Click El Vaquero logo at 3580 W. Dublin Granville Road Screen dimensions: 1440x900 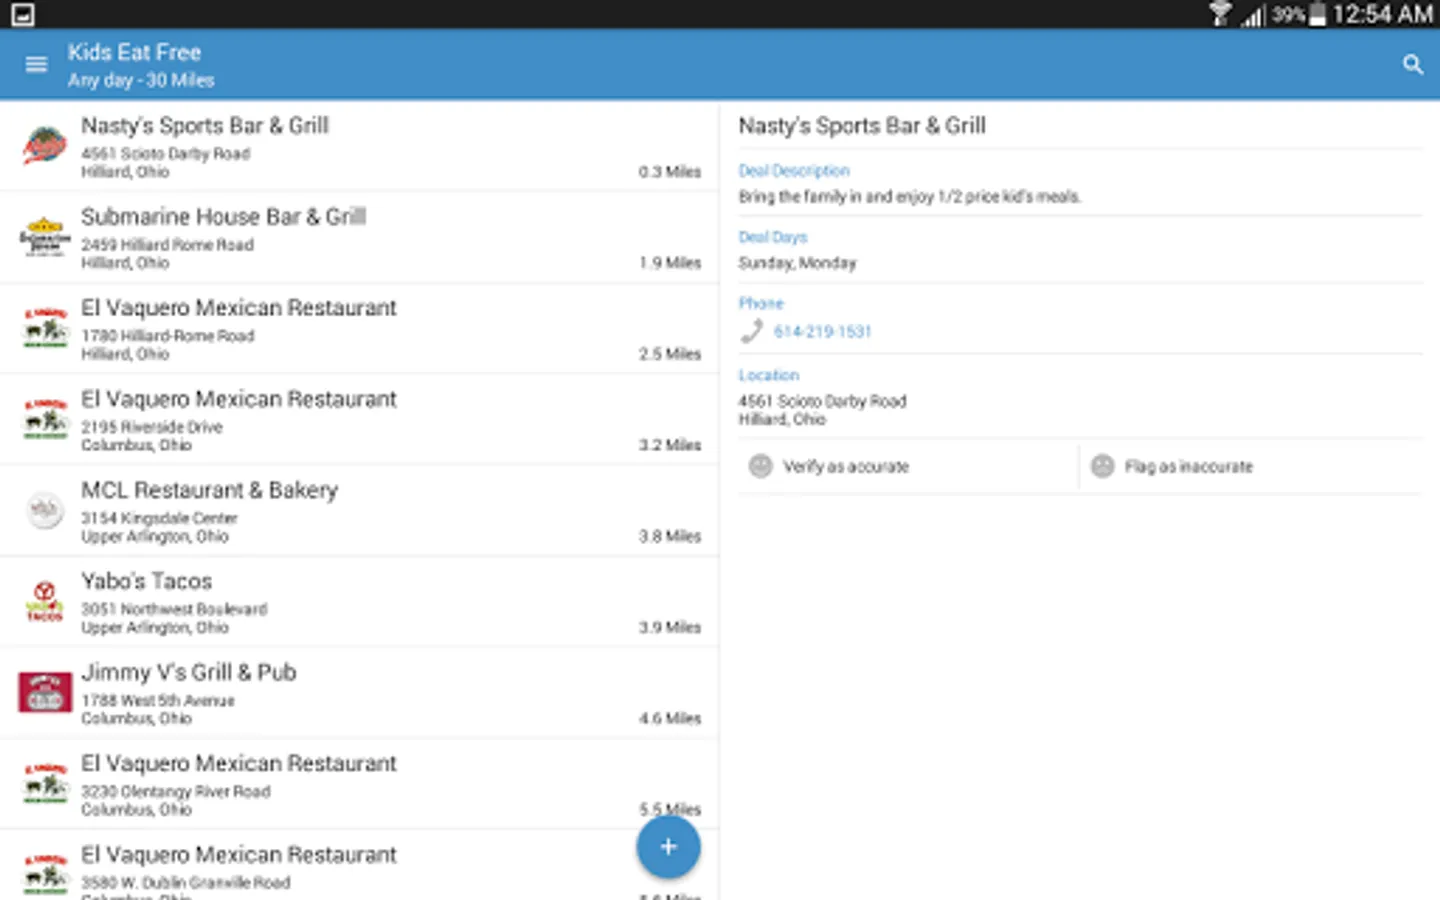pos(45,874)
